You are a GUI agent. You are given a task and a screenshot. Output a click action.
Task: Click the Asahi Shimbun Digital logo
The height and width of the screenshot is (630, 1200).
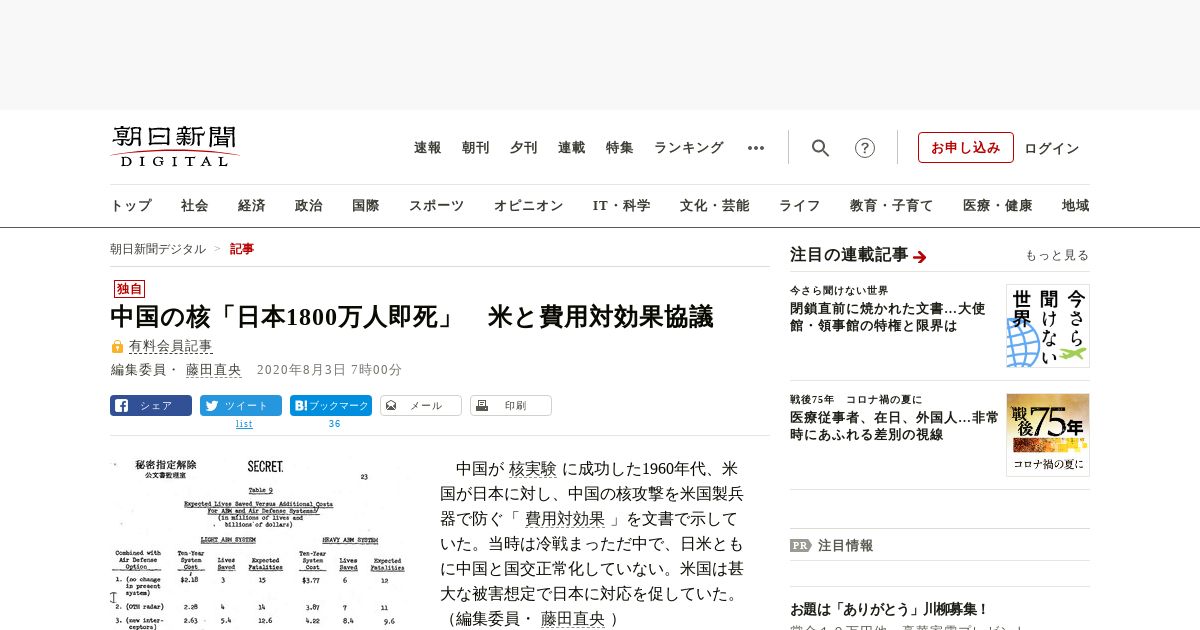[175, 146]
